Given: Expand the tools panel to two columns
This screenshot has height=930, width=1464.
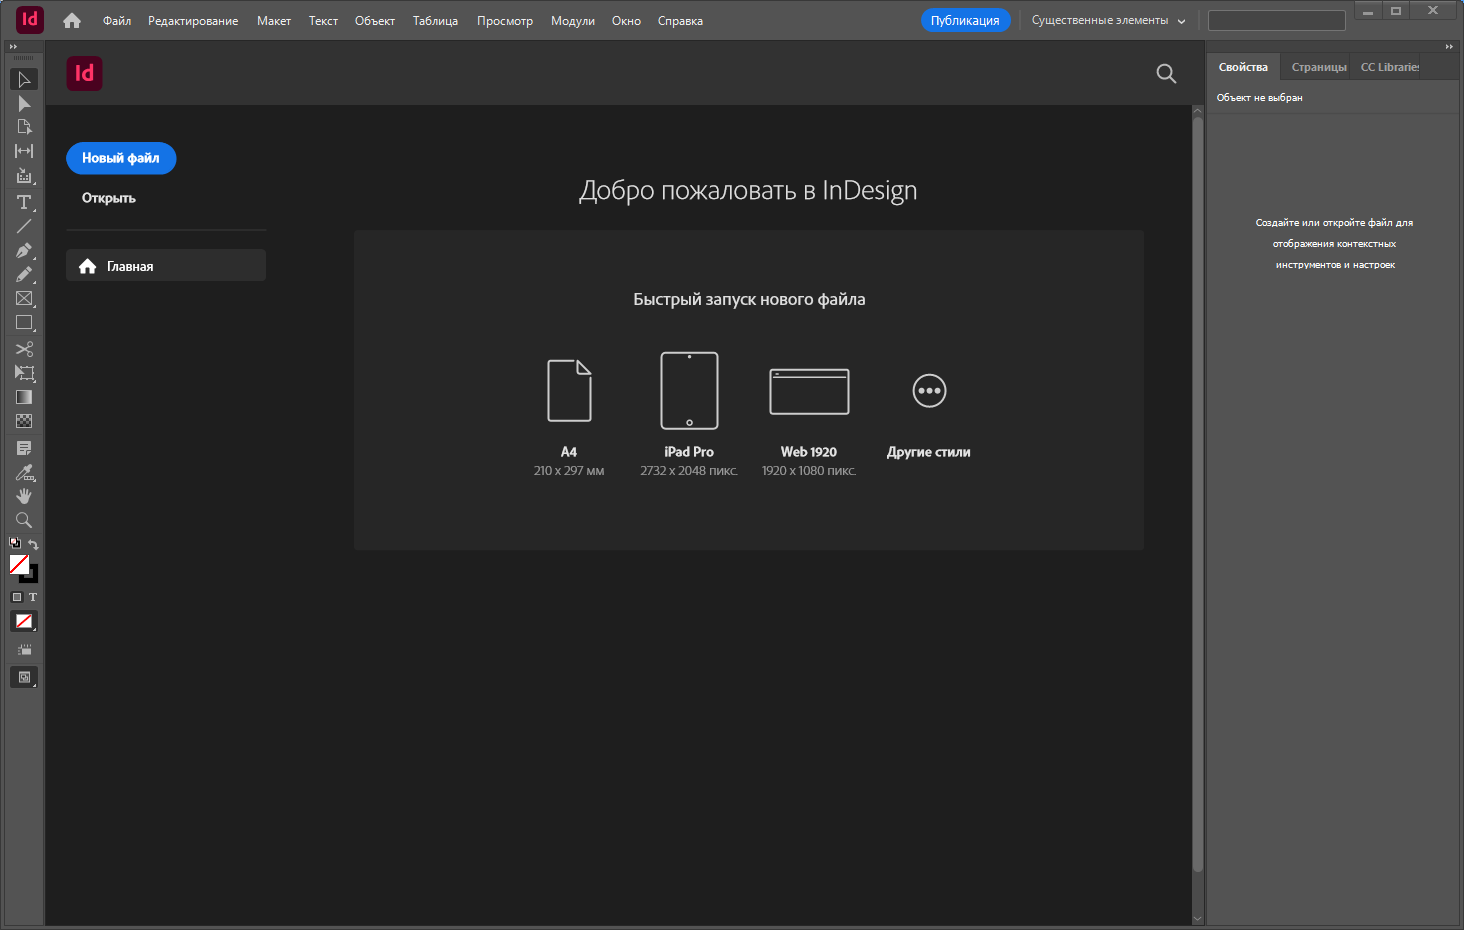Looking at the screenshot, I should (x=13, y=47).
